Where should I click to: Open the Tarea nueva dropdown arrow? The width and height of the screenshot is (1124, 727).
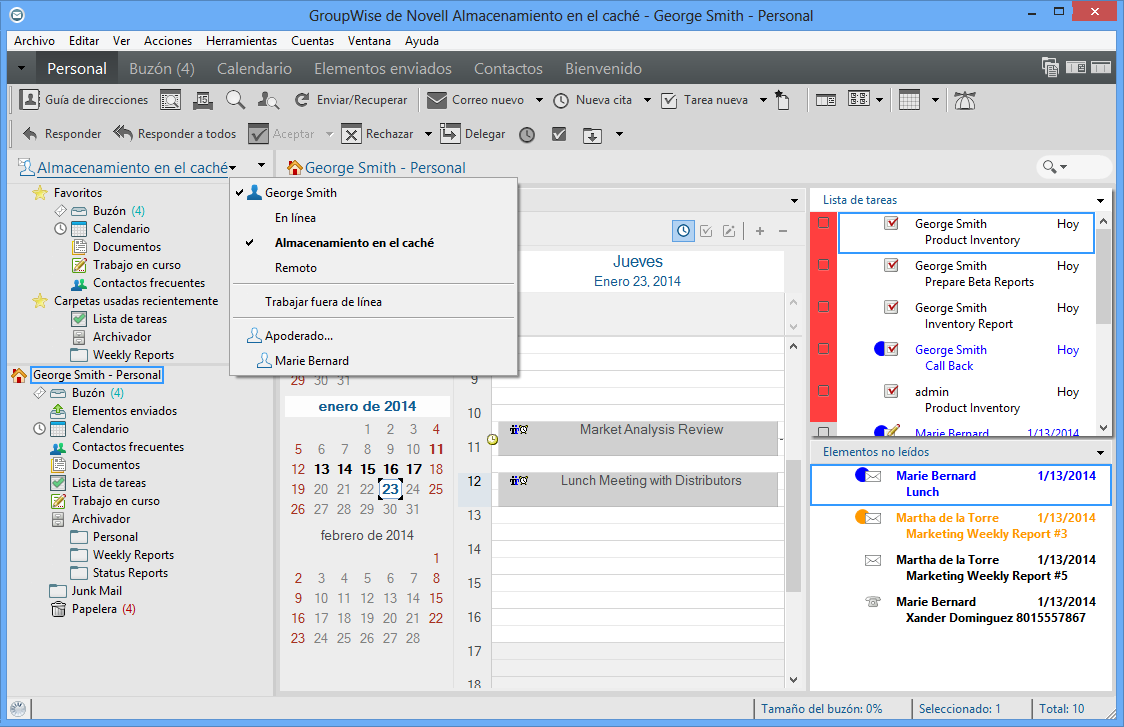click(x=763, y=100)
